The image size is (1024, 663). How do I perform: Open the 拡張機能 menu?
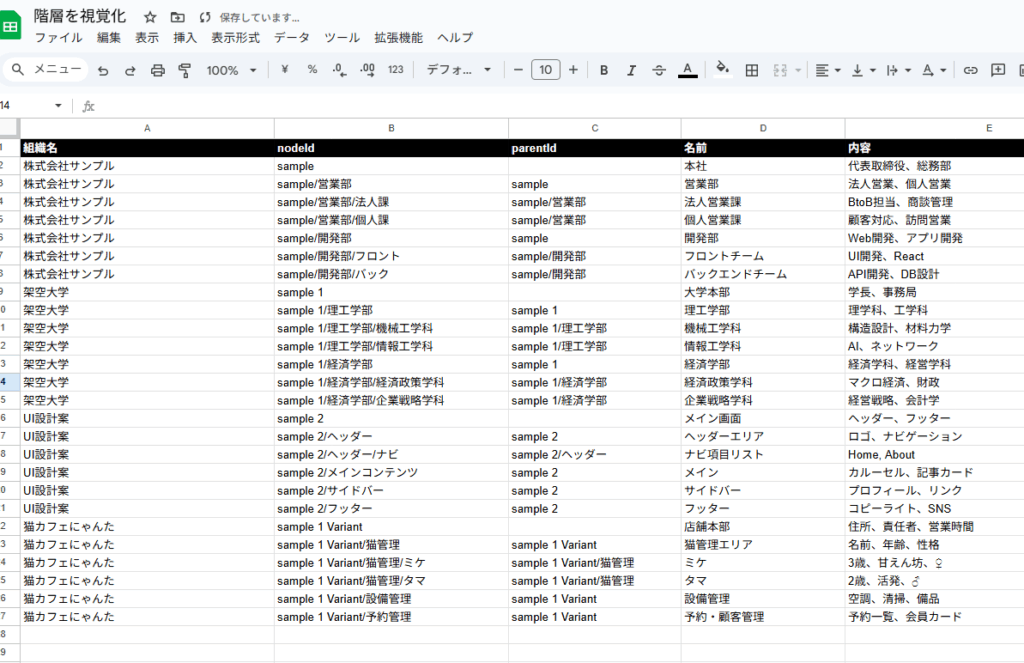click(x=398, y=38)
